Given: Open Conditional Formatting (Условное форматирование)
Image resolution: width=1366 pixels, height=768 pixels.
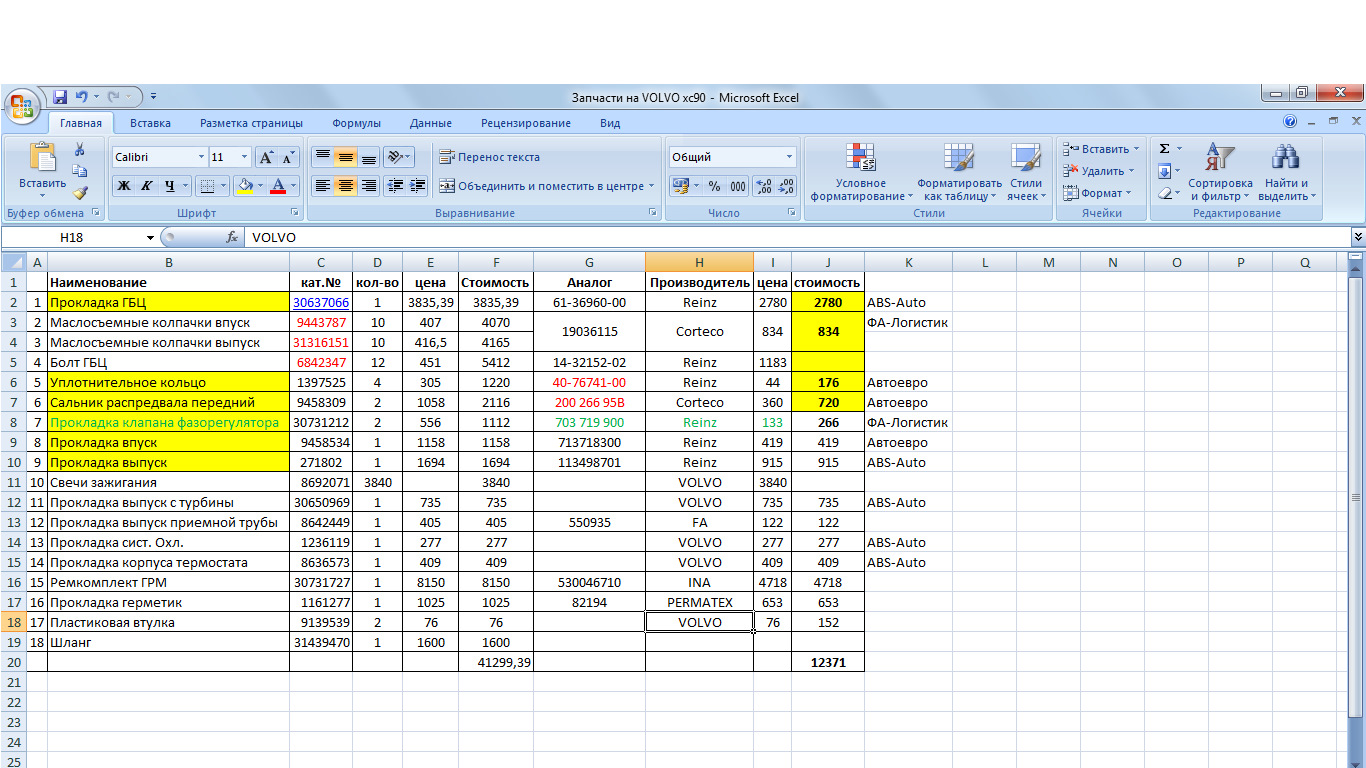Looking at the screenshot, I should pos(861,172).
